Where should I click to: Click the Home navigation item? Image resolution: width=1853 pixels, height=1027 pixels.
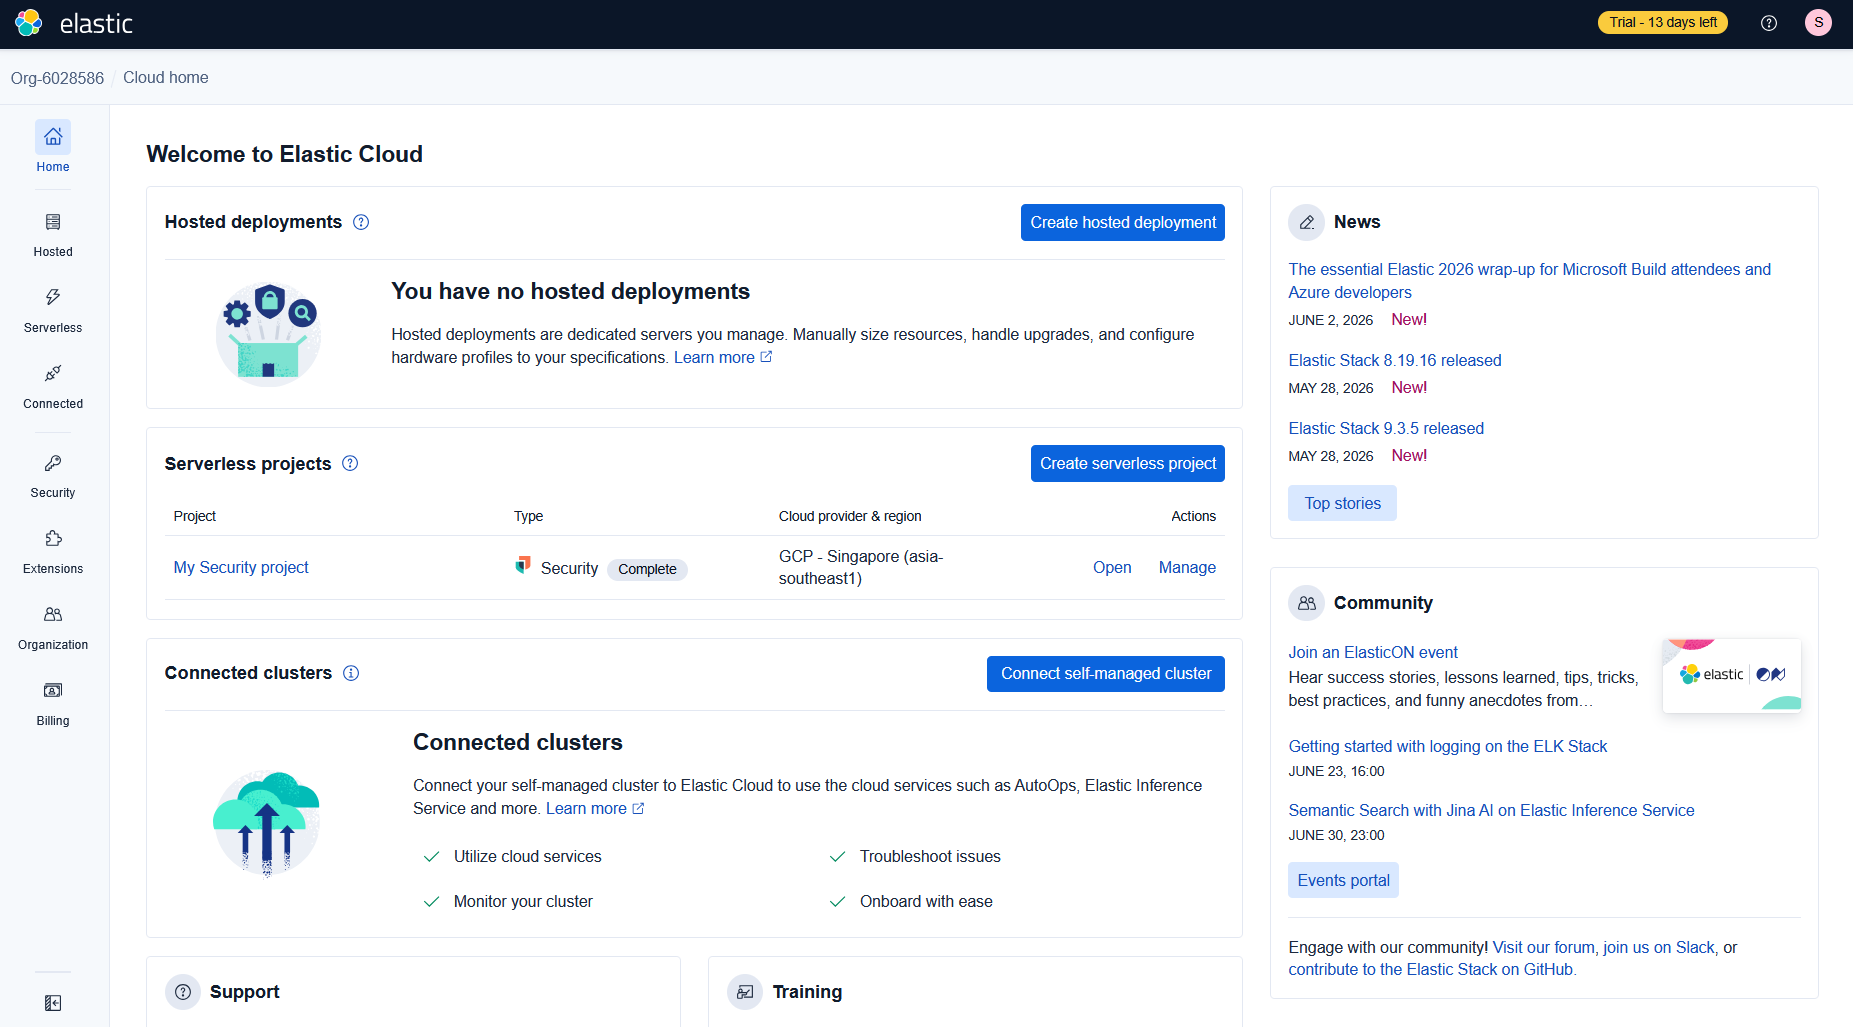point(53,148)
